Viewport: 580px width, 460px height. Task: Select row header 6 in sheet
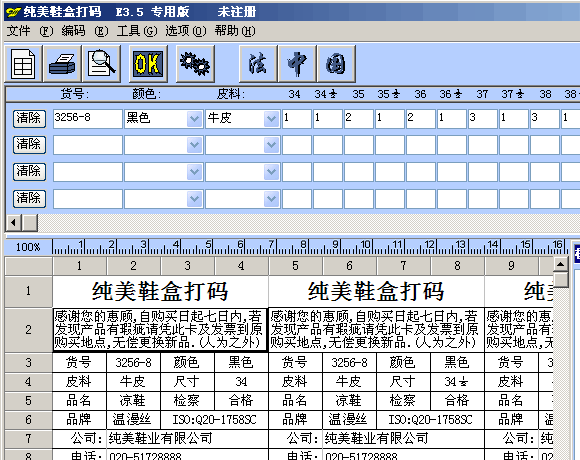[x=28, y=420]
